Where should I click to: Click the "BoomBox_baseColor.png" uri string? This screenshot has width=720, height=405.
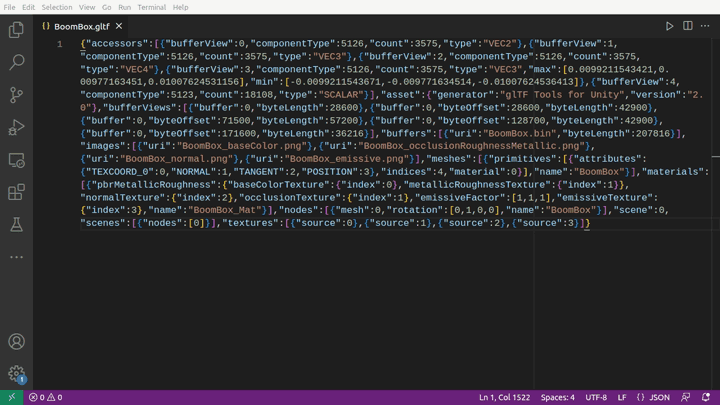click(x=242, y=146)
